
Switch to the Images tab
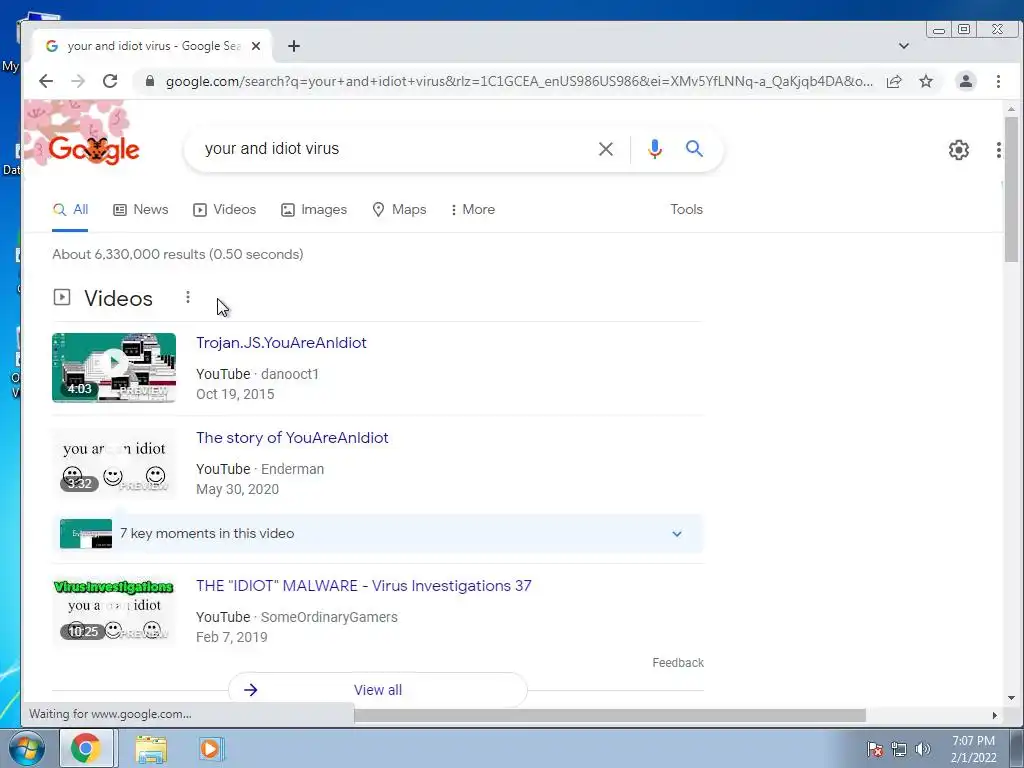pyautogui.click(x=313, y=210)
